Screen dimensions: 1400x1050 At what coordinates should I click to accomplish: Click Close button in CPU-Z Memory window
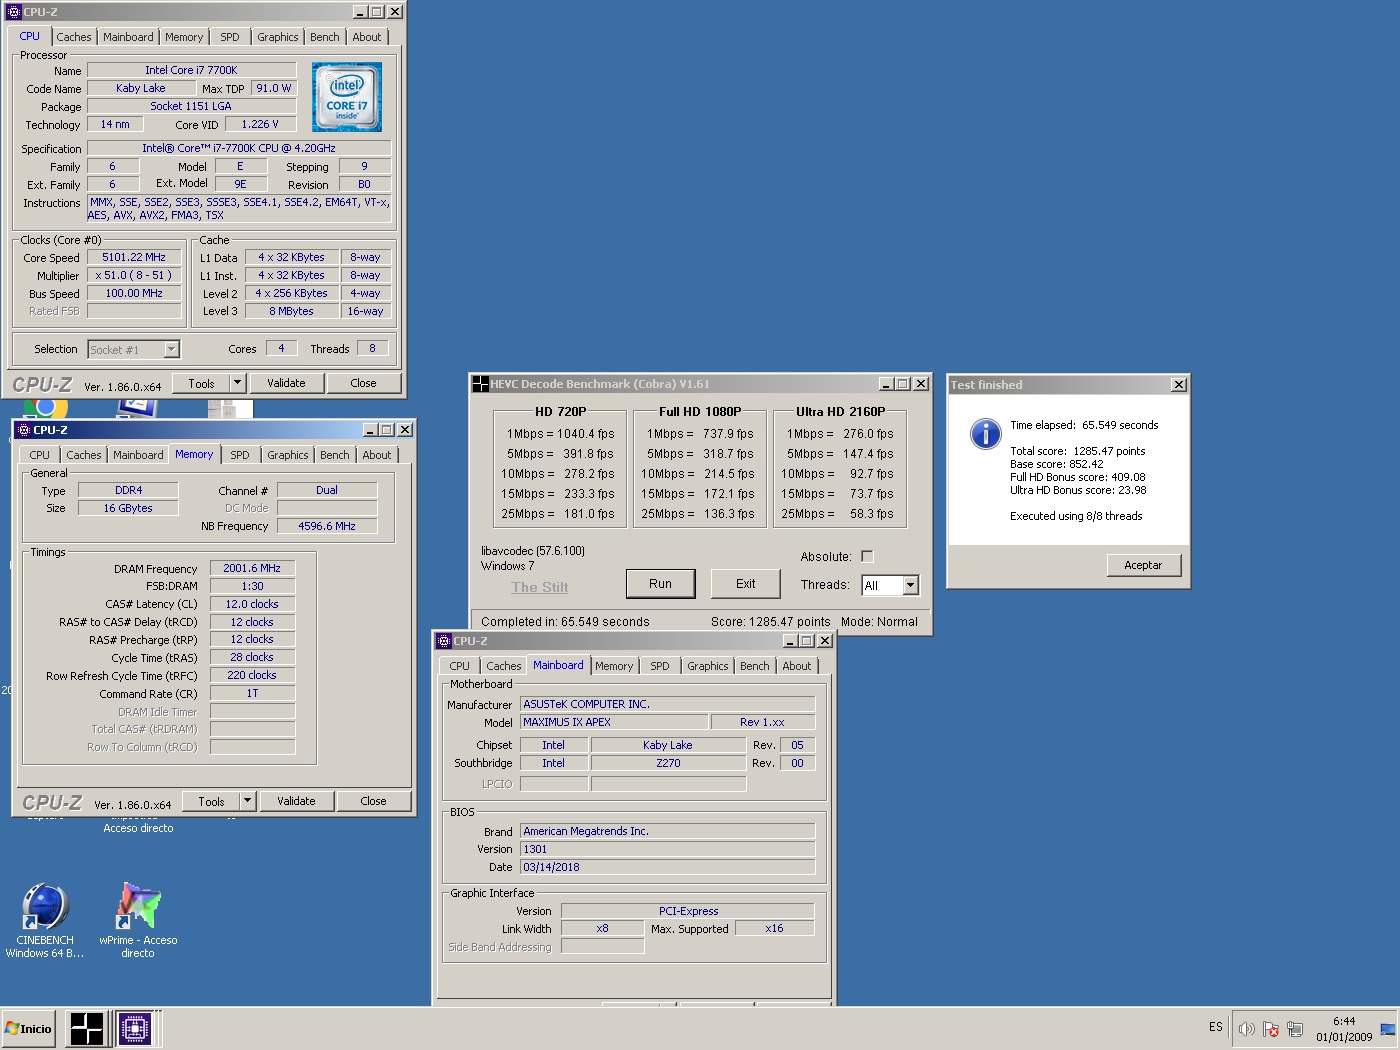[373, 801]
